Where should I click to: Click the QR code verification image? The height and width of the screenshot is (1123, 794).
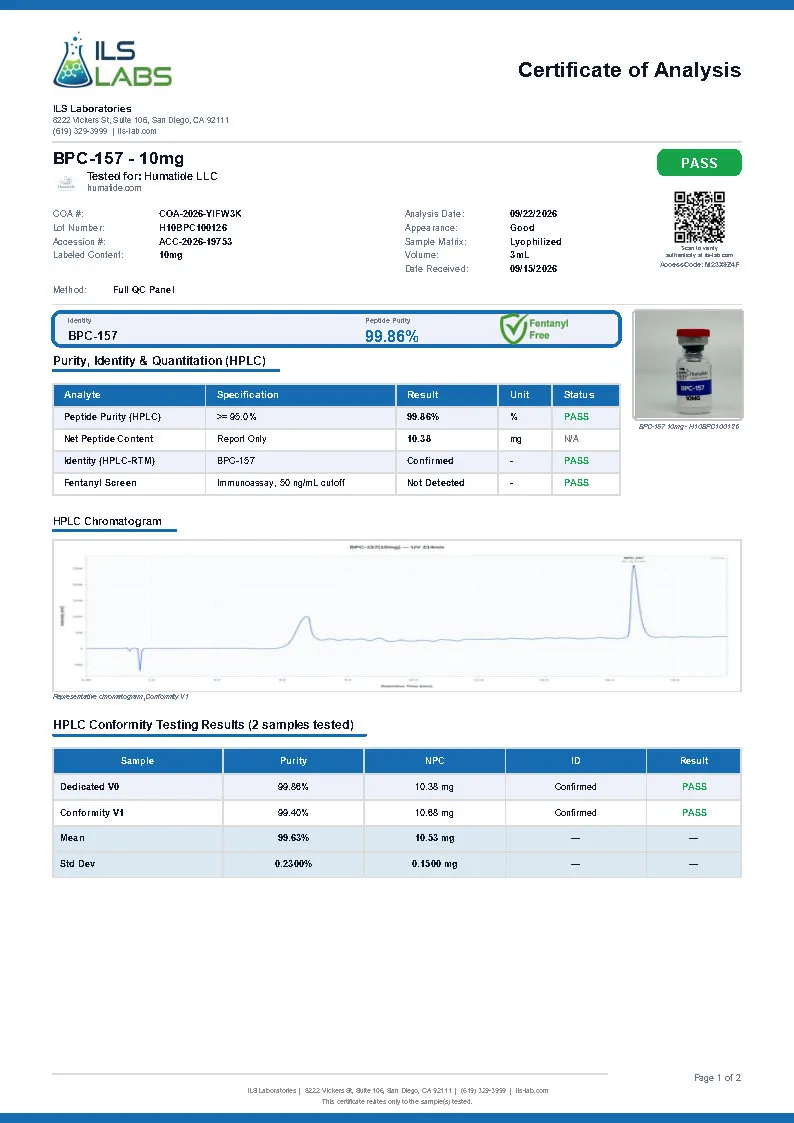(x=699, y=217)
